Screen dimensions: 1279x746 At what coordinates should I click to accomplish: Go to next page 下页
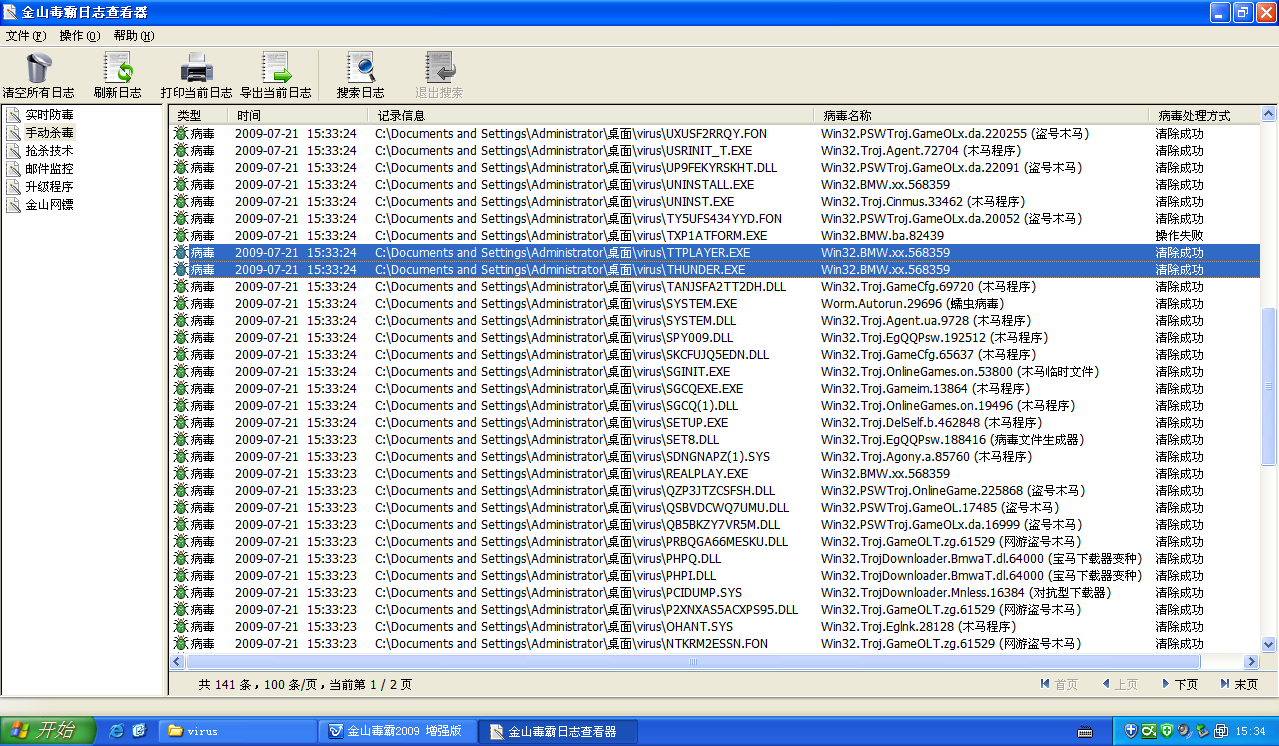(x=1180, y=685)
